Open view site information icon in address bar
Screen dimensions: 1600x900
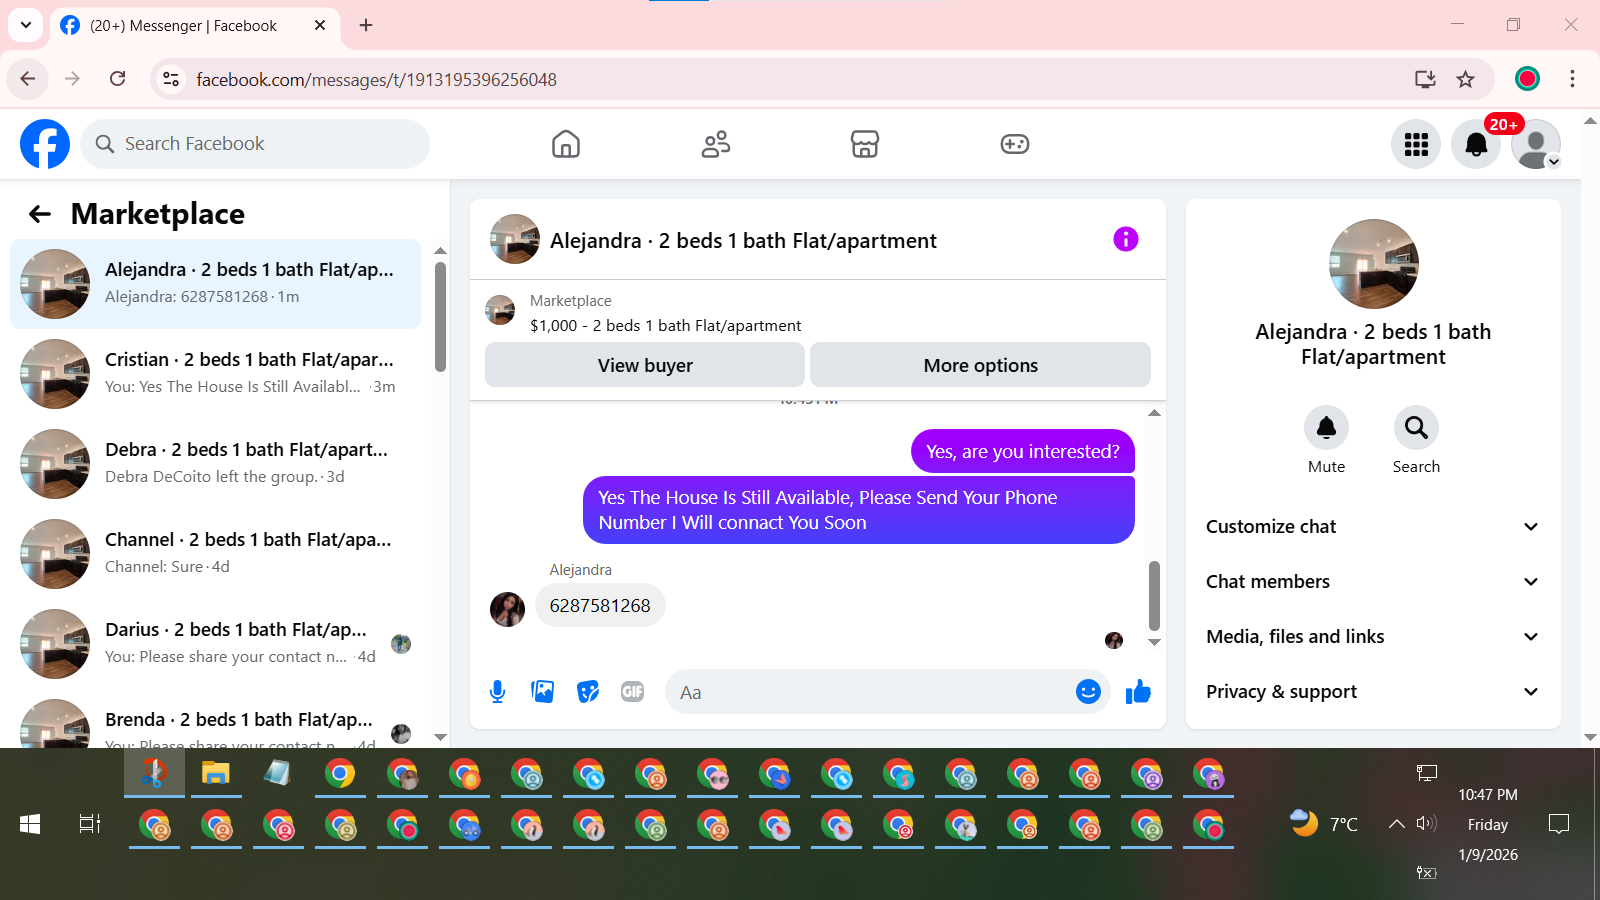(x=171, y=79)
